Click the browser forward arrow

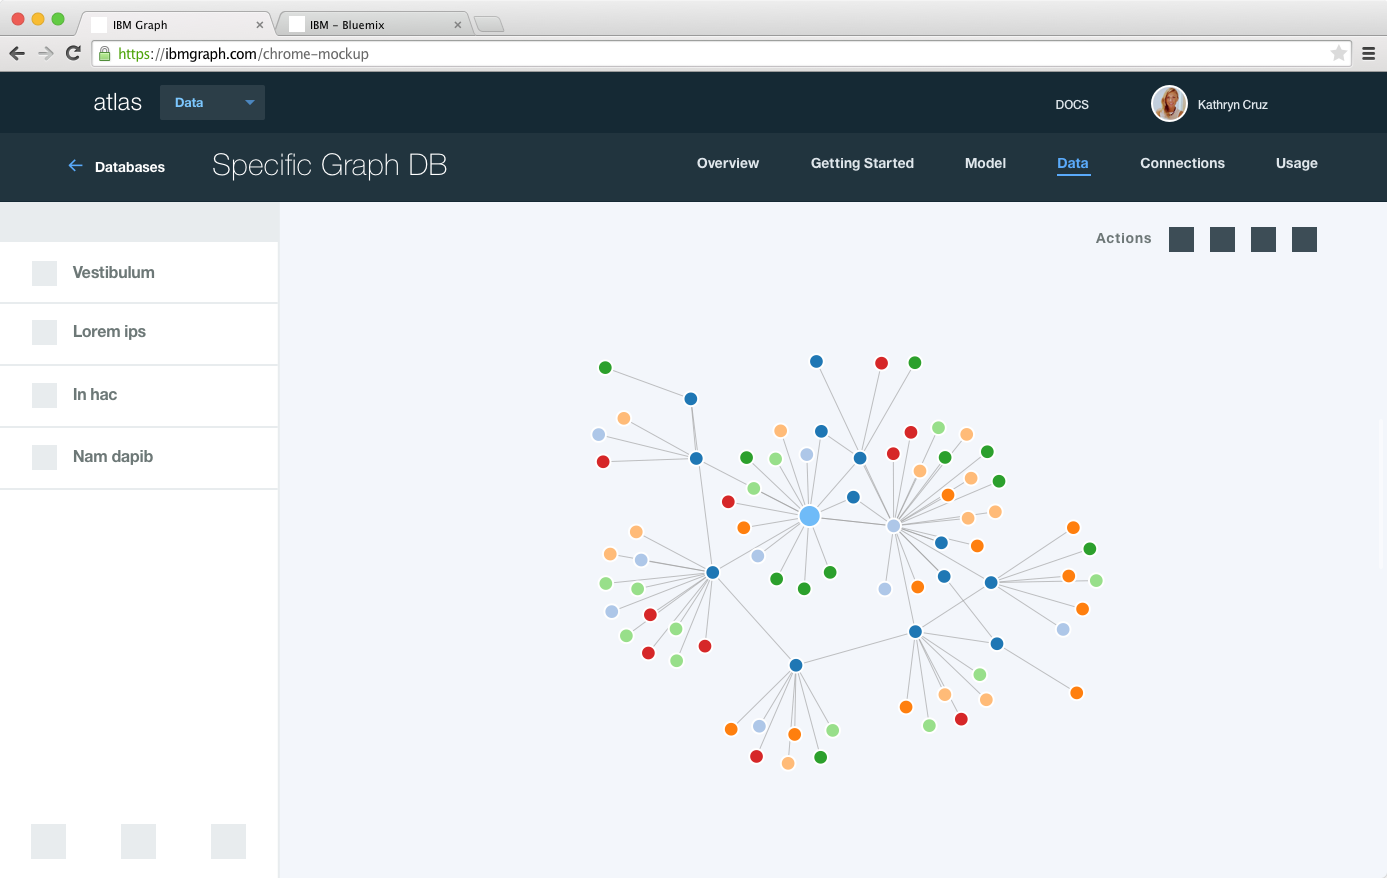tap(46, 53)
